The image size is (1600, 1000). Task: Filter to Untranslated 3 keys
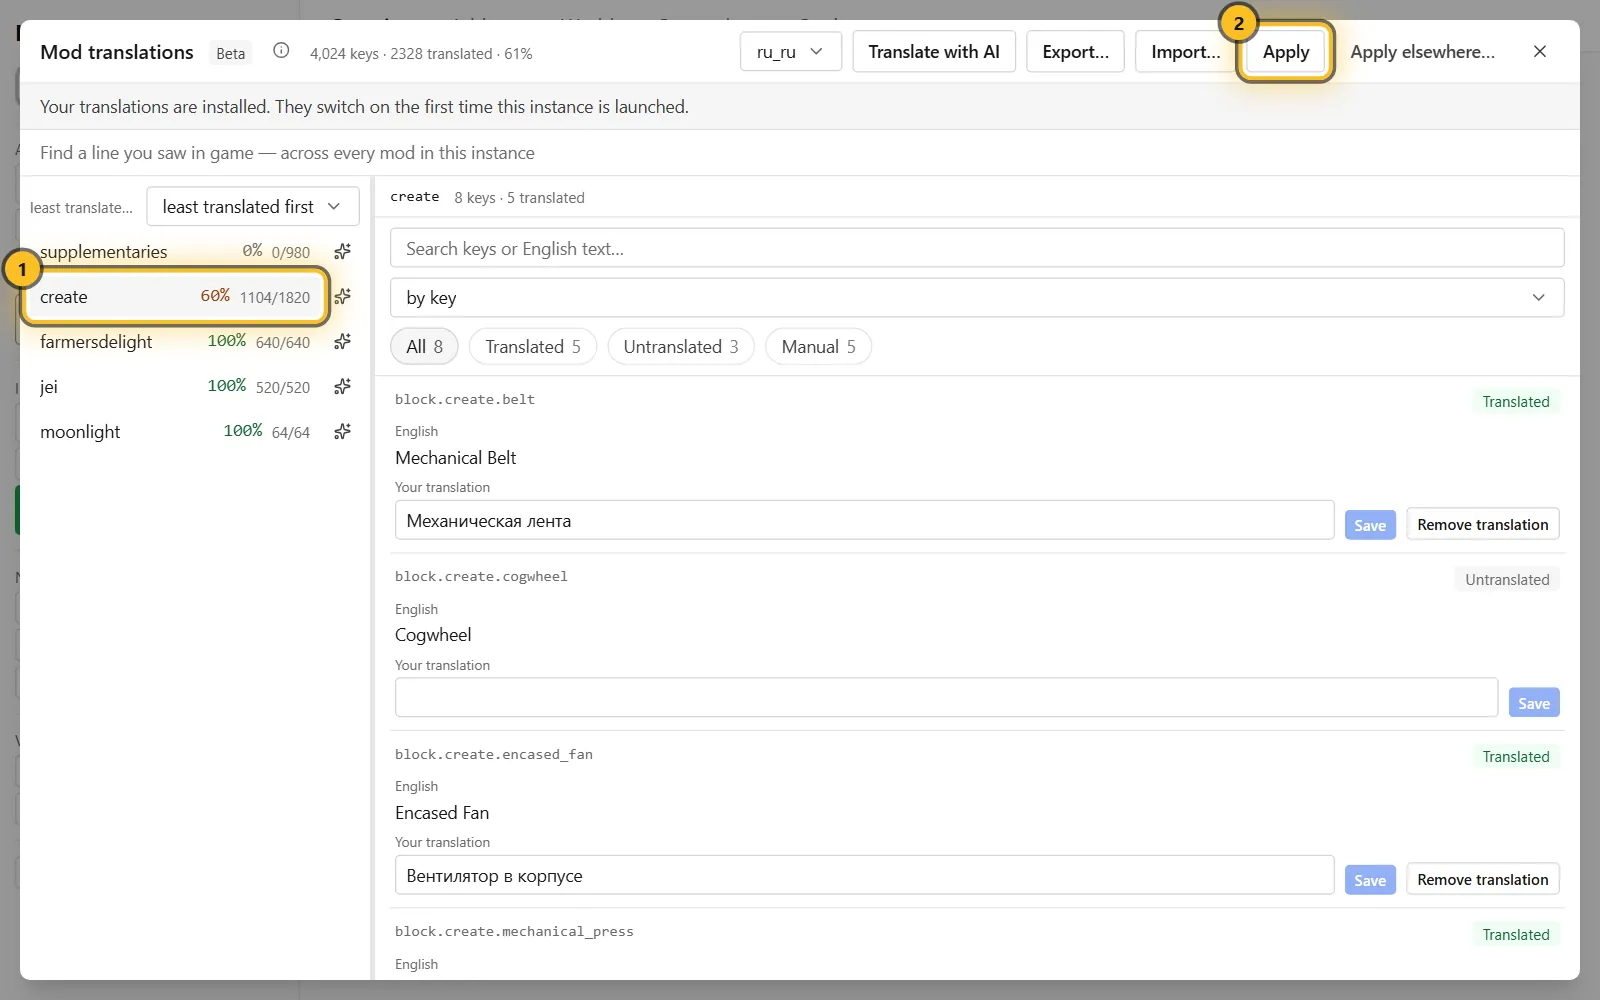(x=681, y=347)
